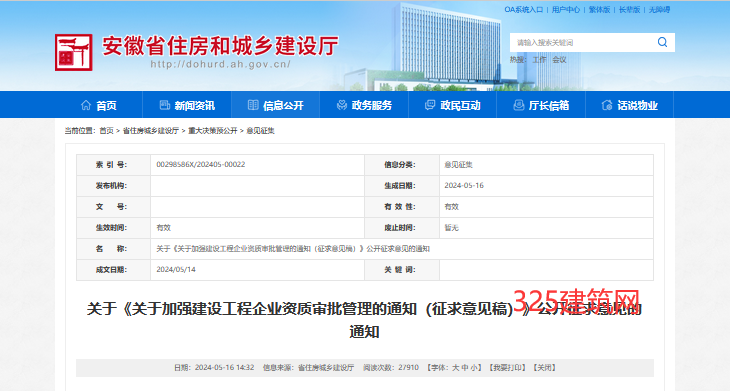Click the 关闭 close page link
This screenshot has width=730, height=391.
(x=545, y=368)
